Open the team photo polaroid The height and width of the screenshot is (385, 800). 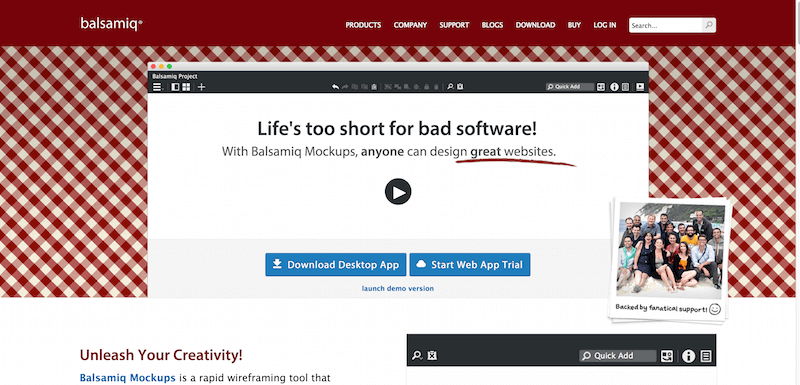click(x=669, y=260)
